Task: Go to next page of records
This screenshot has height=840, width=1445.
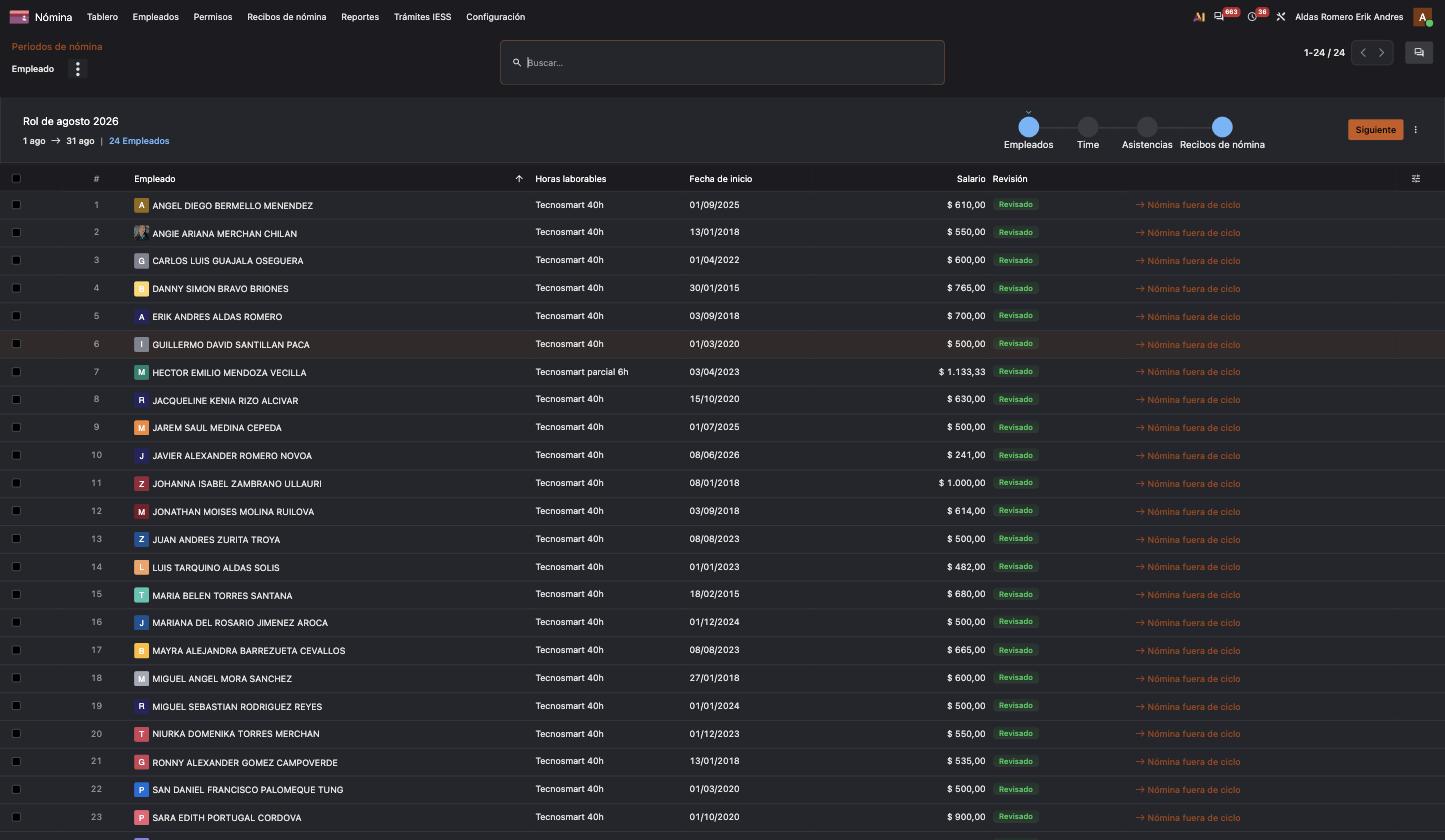Action: [1382, 53]
